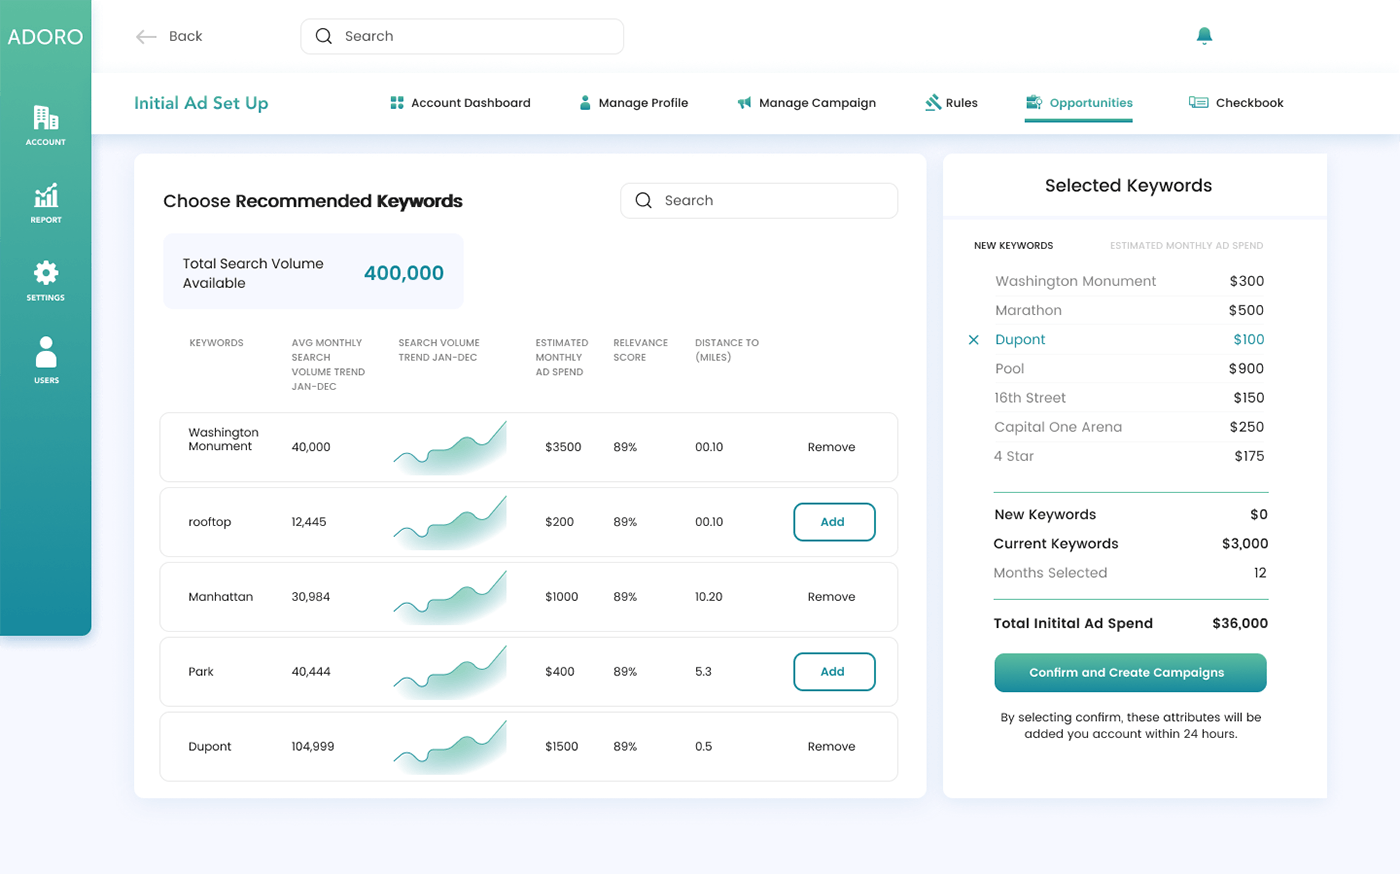Image resolution: width=1400 pixels, height=874 pixels.
Task: Click the Manage Profile person icon
Action: click(x=585, y=103)
